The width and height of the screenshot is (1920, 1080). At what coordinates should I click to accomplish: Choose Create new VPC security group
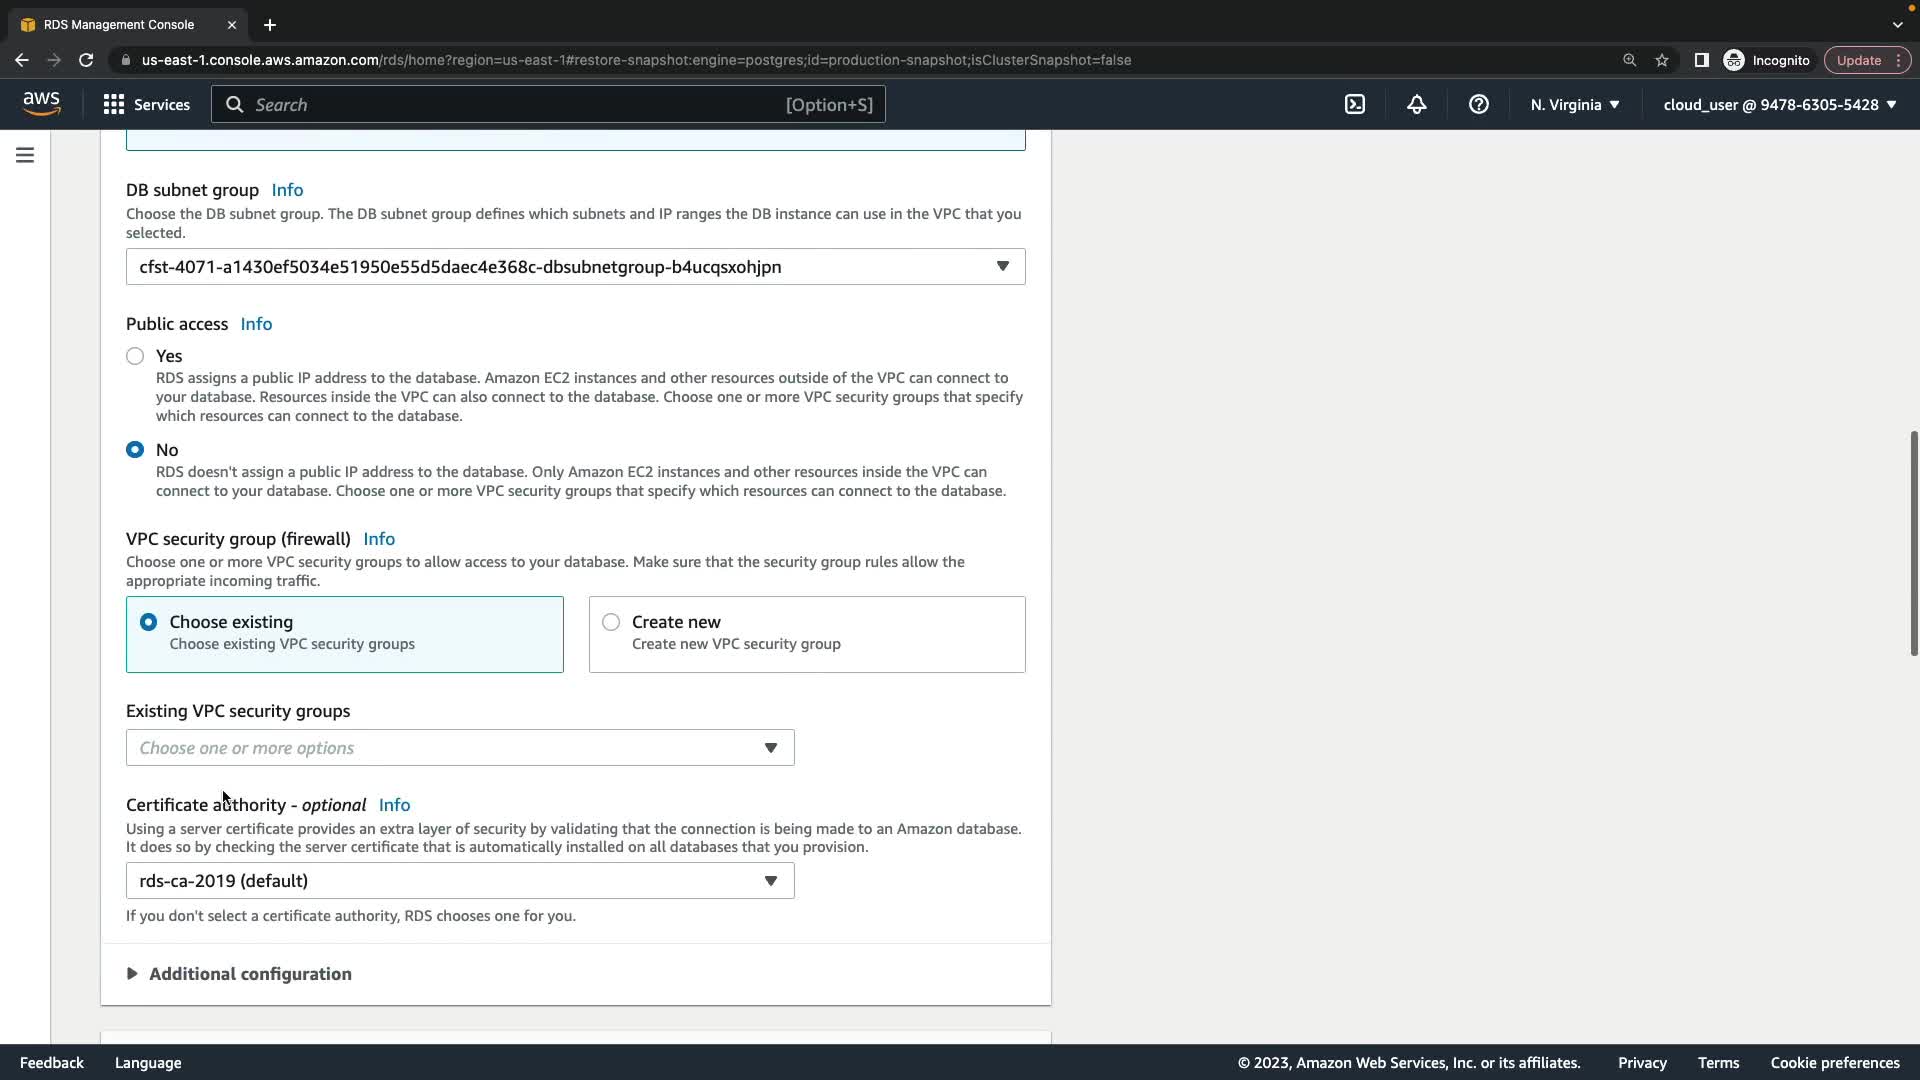[x=611, y=622]
